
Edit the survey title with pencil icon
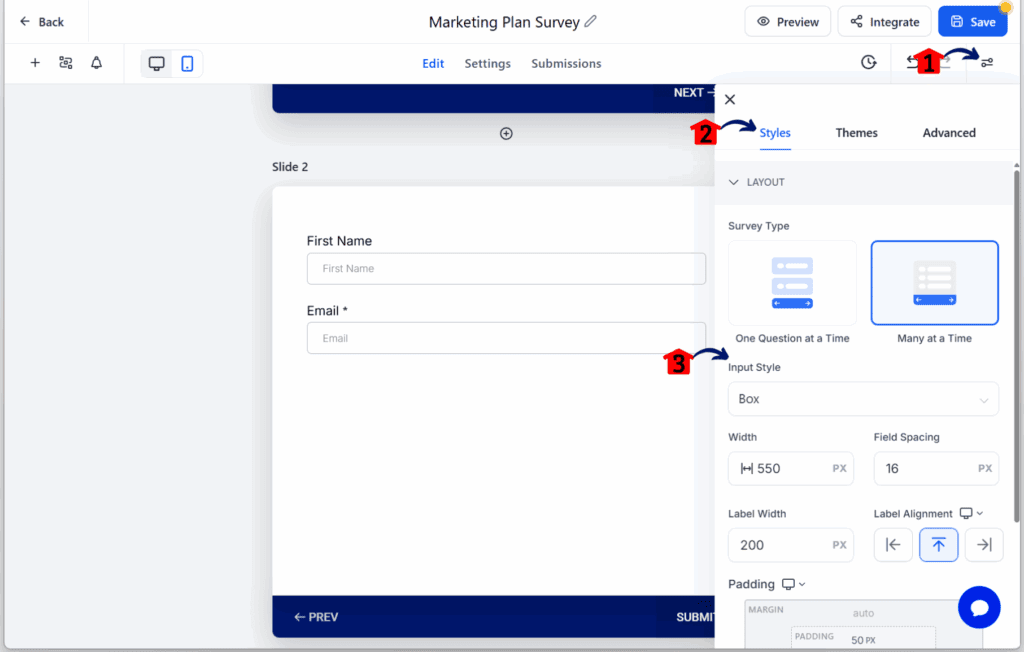point(590,21)
